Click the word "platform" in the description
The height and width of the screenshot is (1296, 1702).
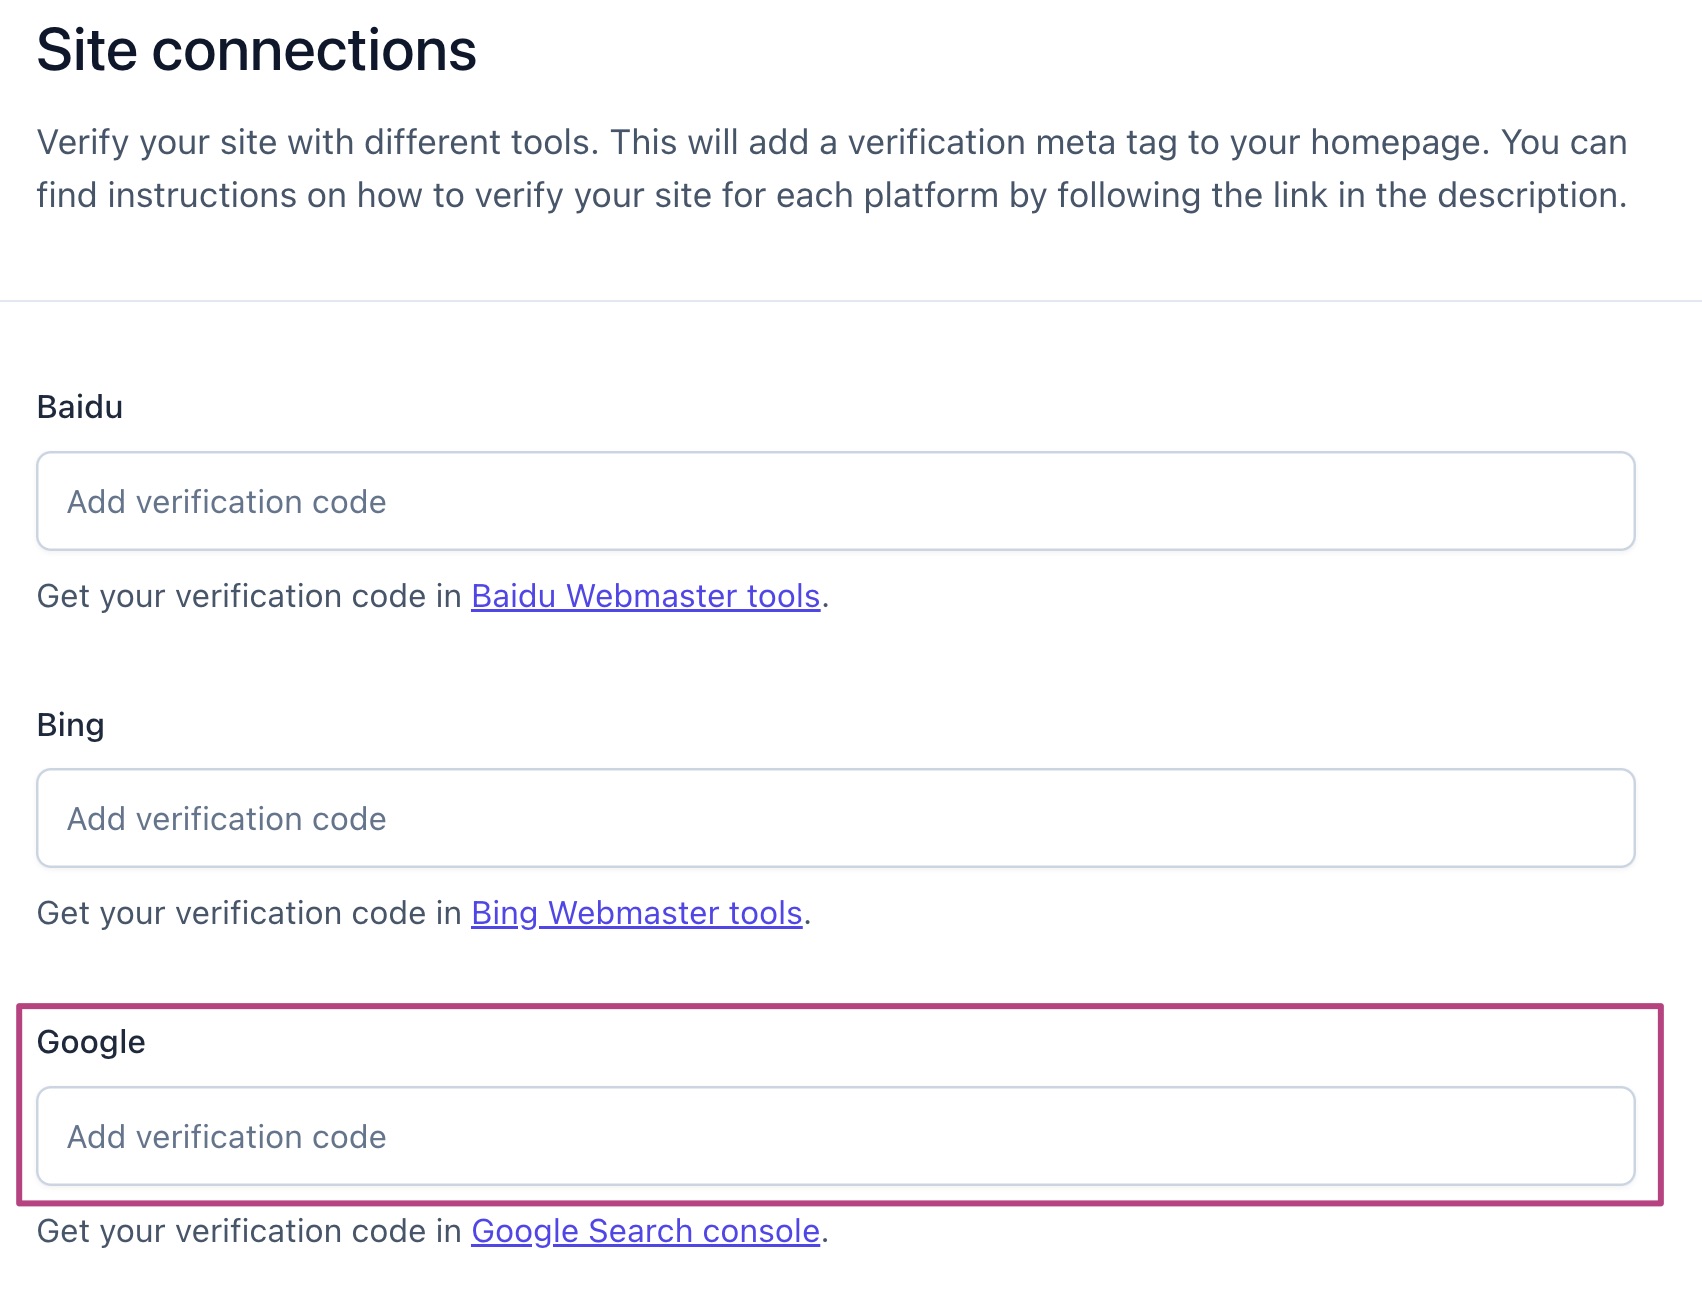point(931,195)
